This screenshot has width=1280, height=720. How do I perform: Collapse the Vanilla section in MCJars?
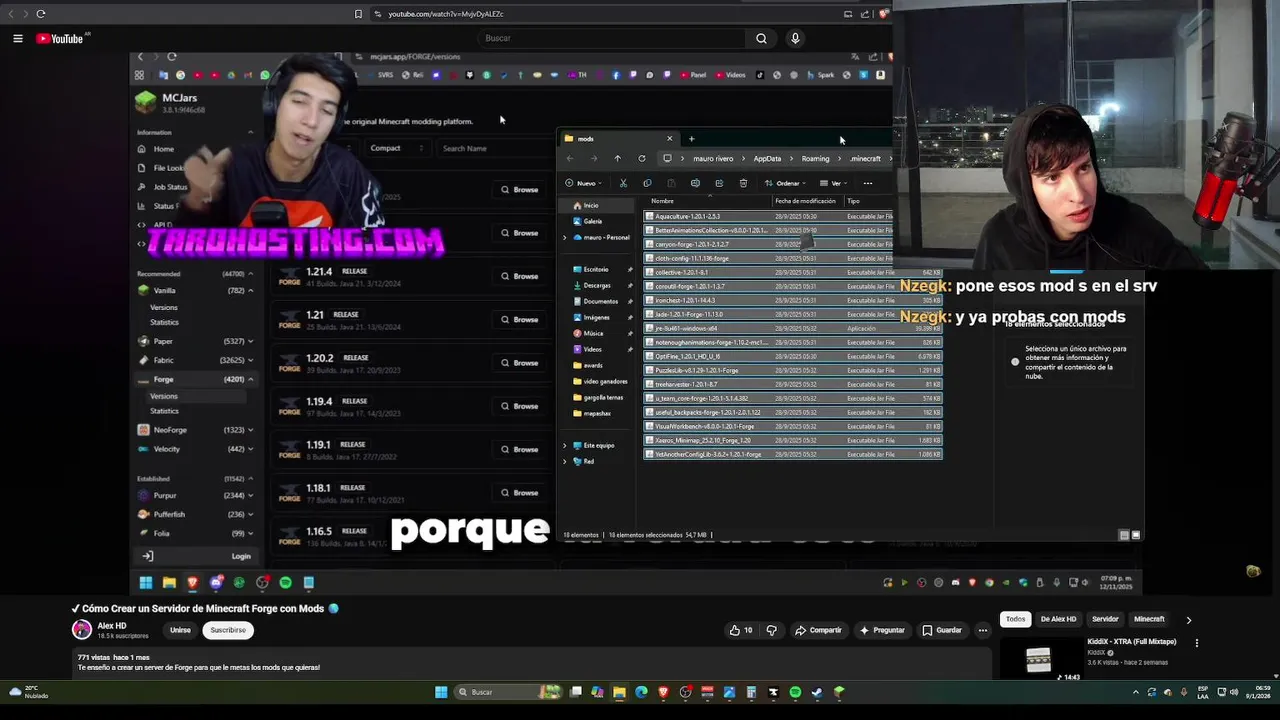[x=250, y=290]
